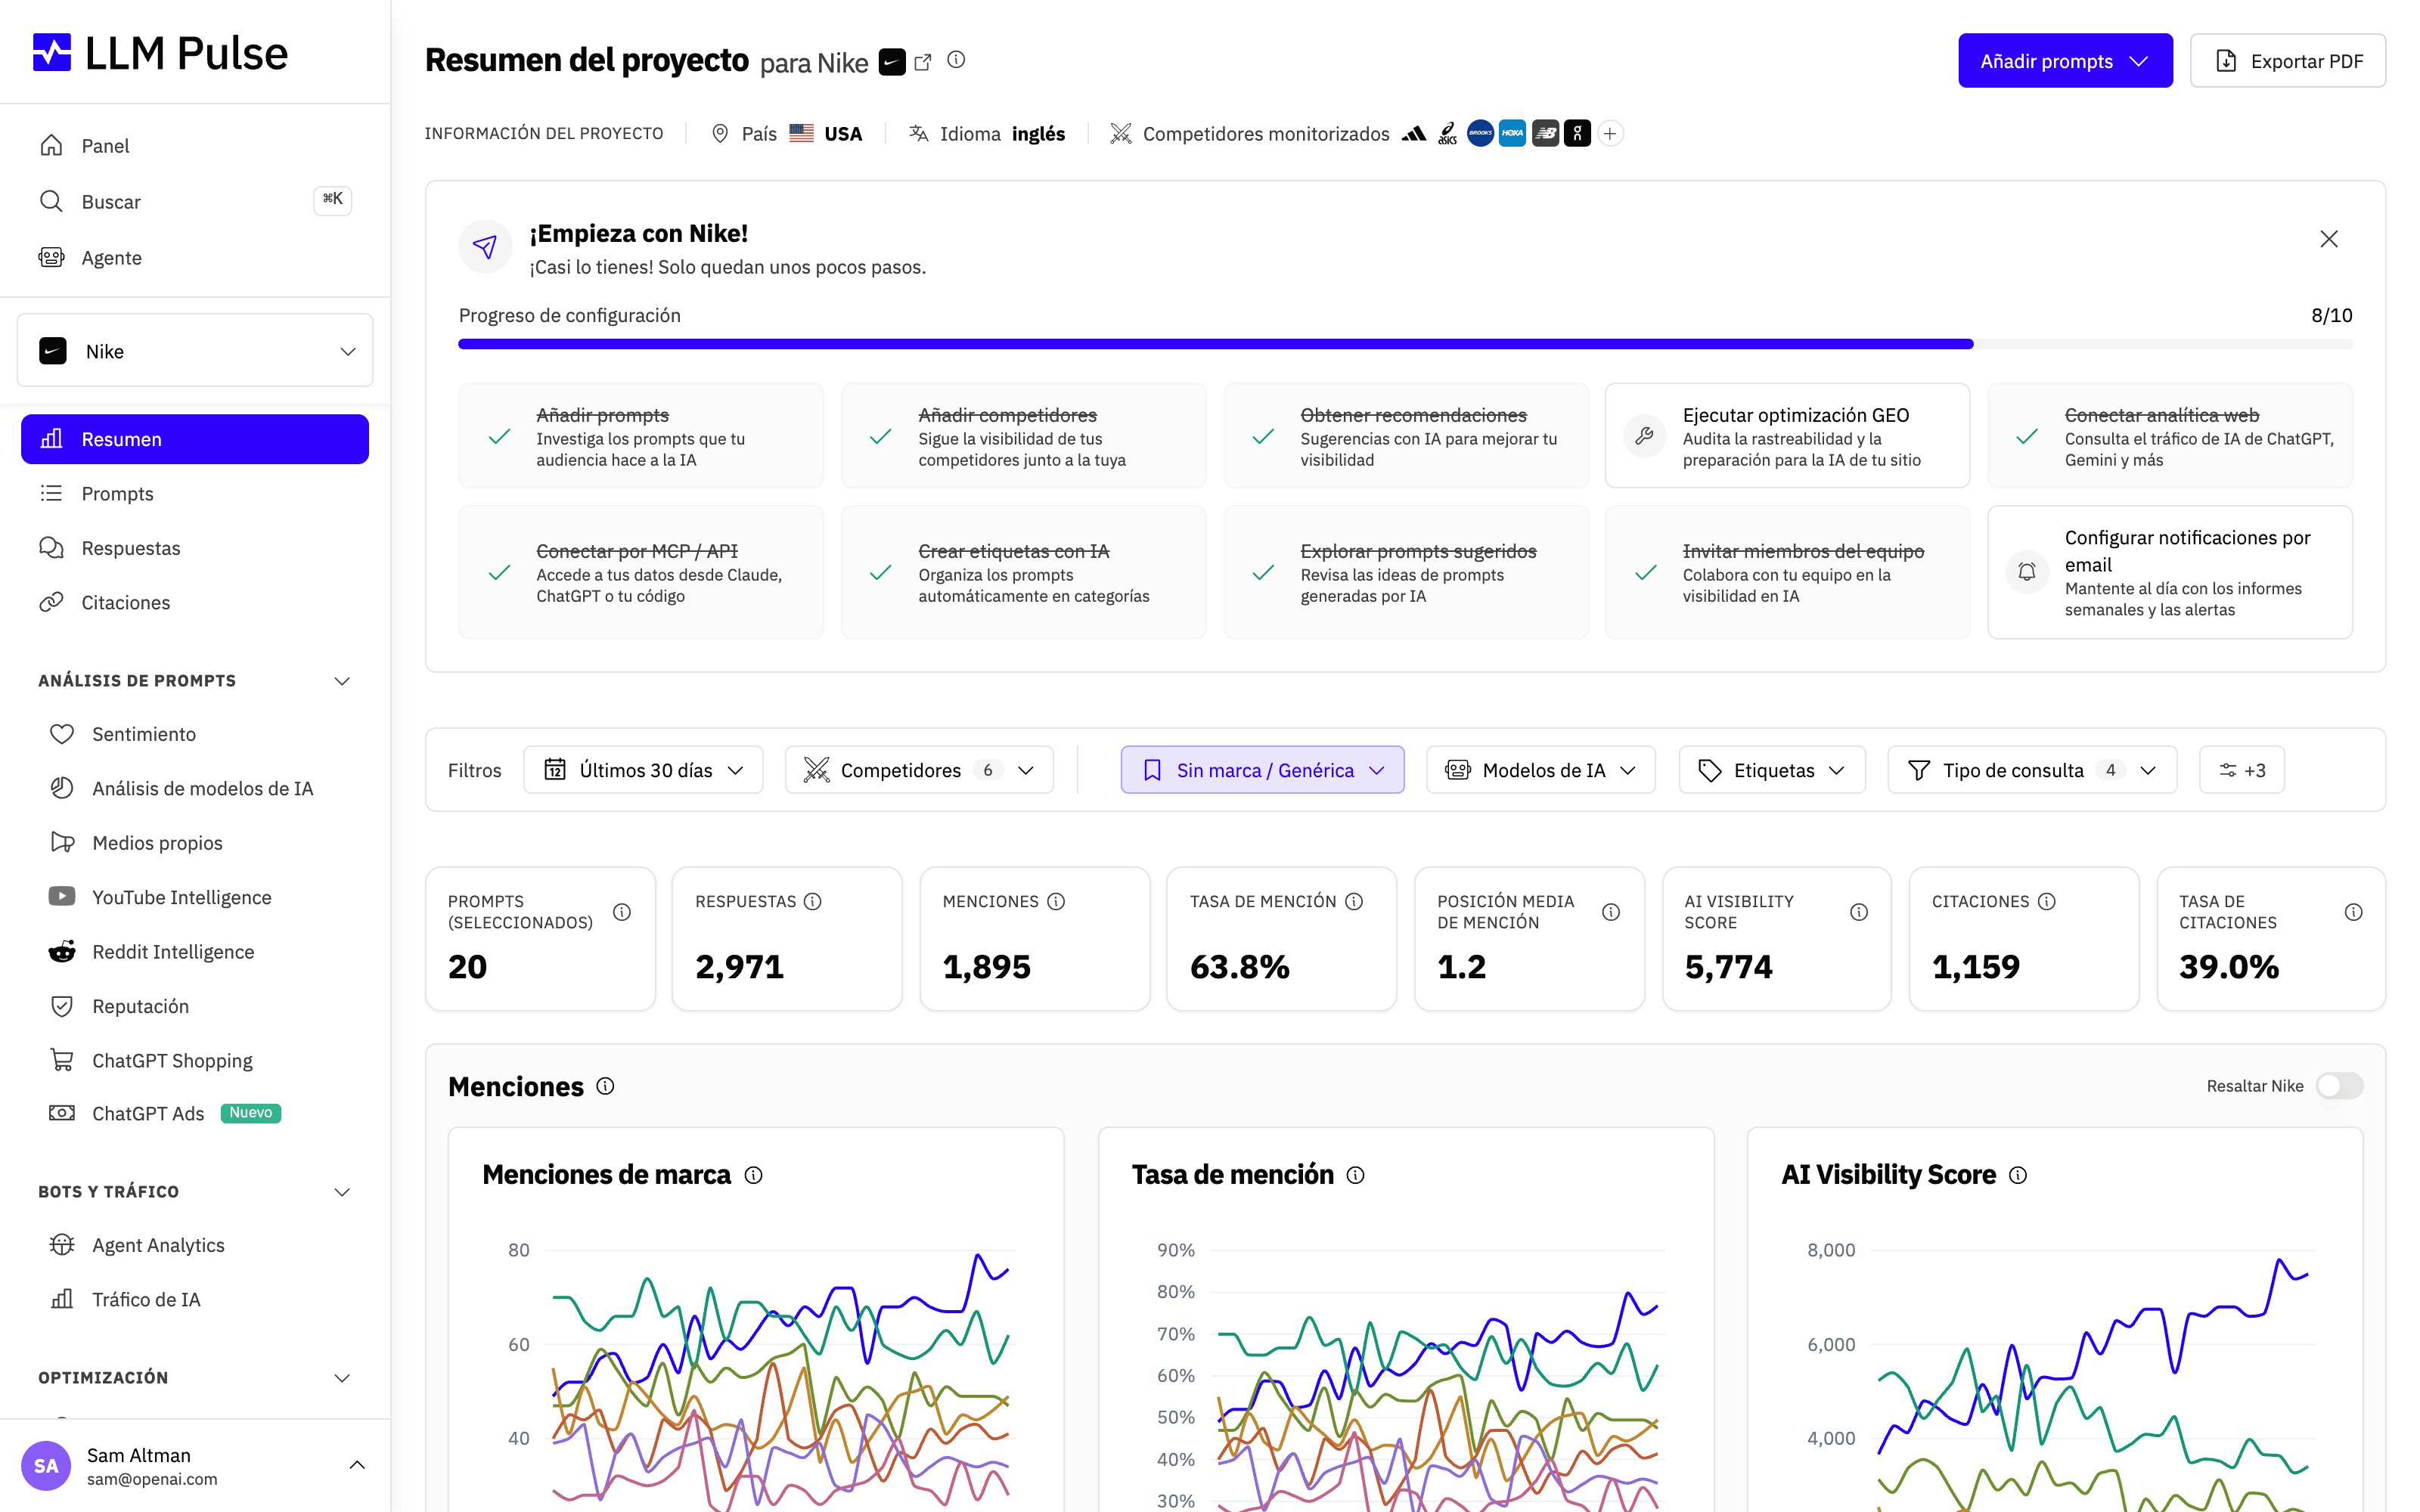2420x1512 pixels.
Task: Click info icon beside AI Visibility Score chart title
Action: [x=2018, y=1175]
